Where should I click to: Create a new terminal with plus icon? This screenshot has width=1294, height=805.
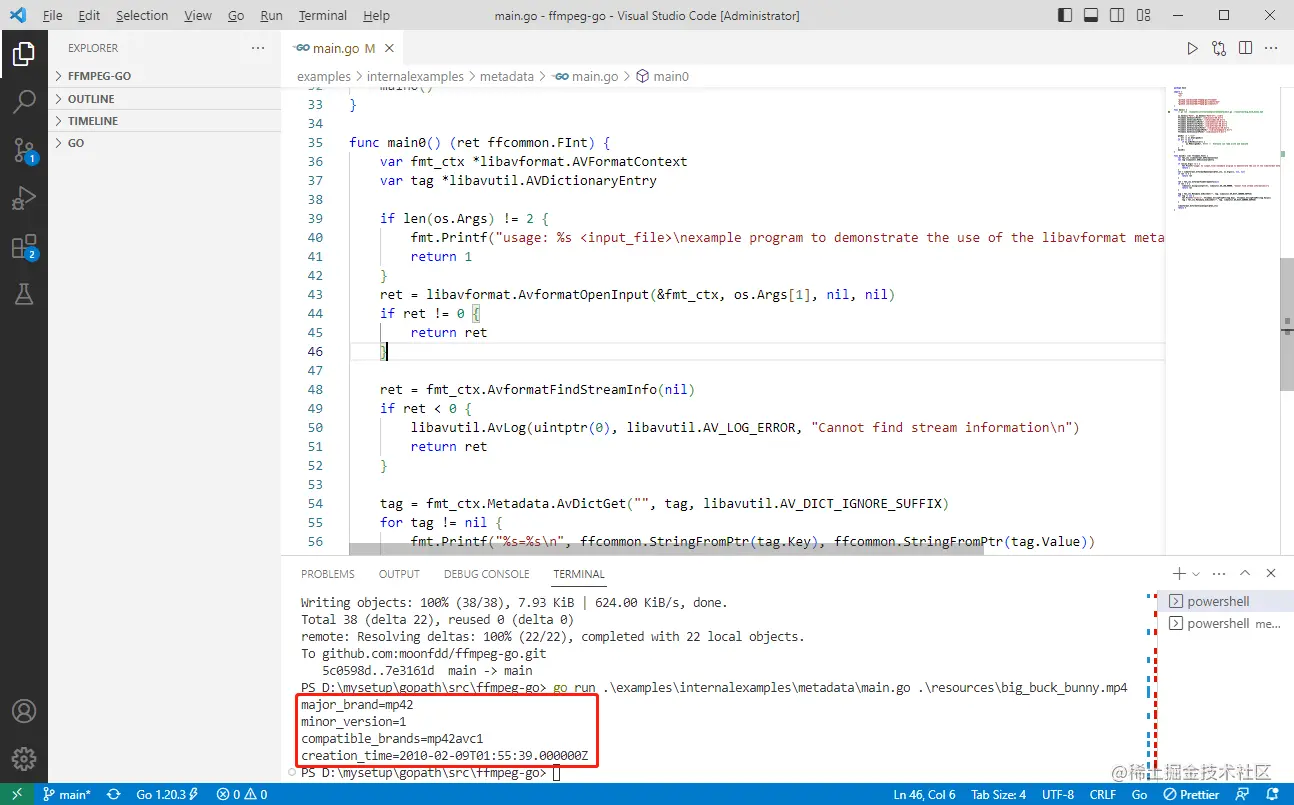click(1179, 574)
